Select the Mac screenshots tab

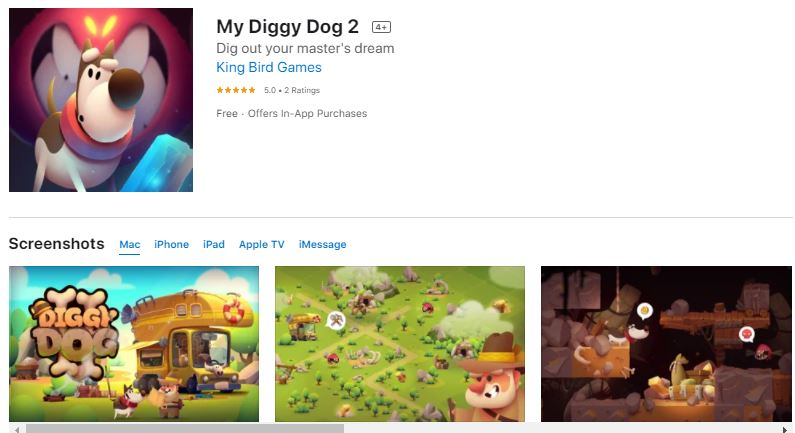(130, 244)
